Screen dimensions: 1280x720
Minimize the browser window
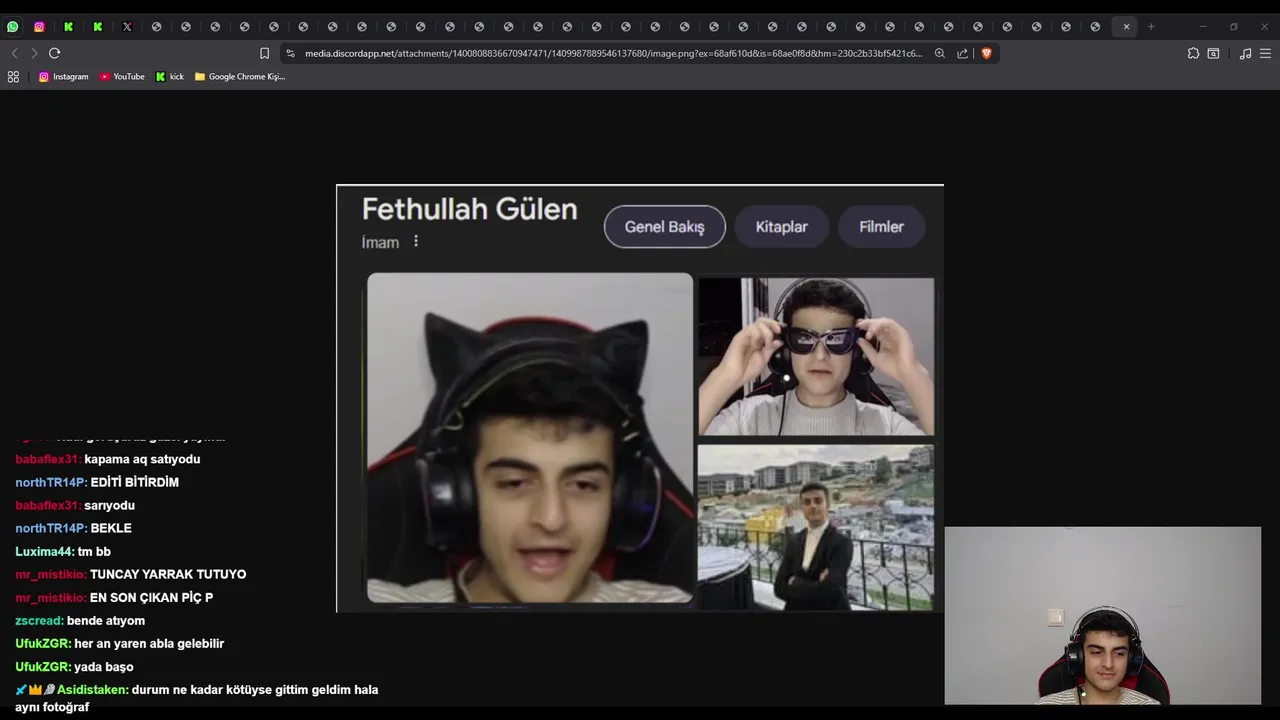click(x=1203, y=27)
